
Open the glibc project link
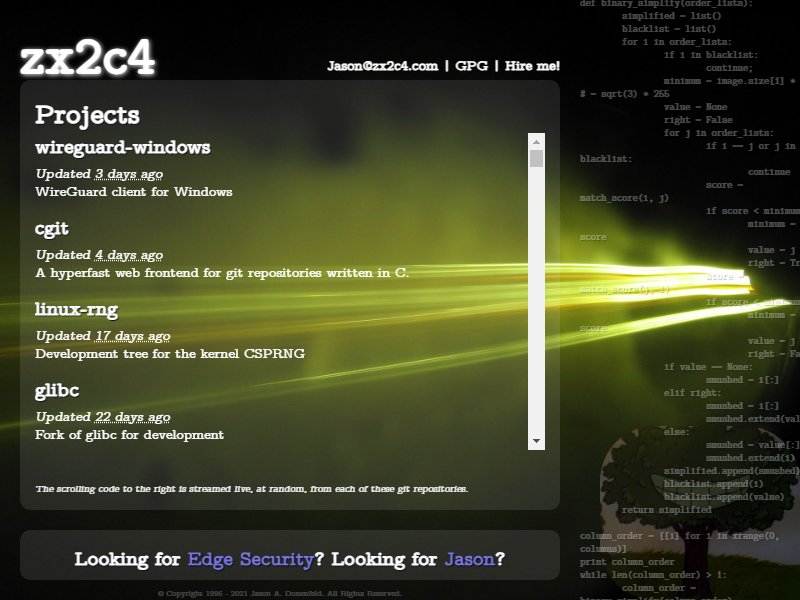tap(57, 391)
